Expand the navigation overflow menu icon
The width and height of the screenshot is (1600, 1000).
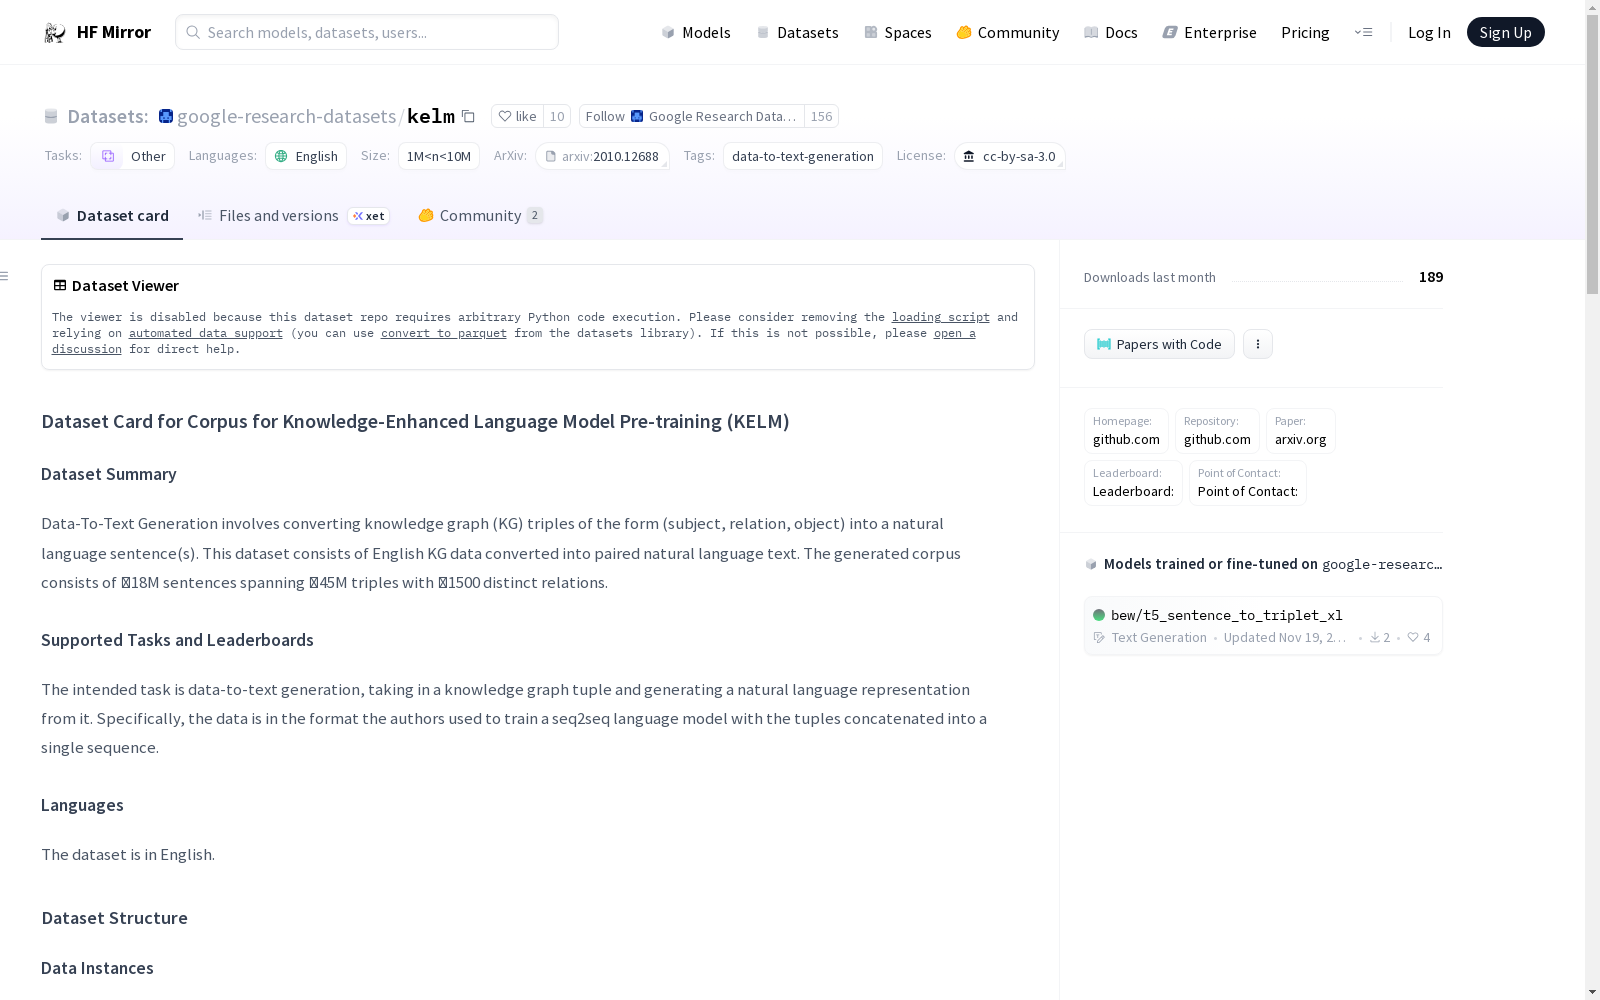(1363, 32)
